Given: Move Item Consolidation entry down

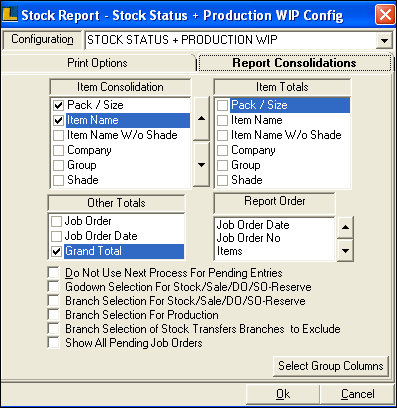Looking at the screenshot, I should (201, 165).
